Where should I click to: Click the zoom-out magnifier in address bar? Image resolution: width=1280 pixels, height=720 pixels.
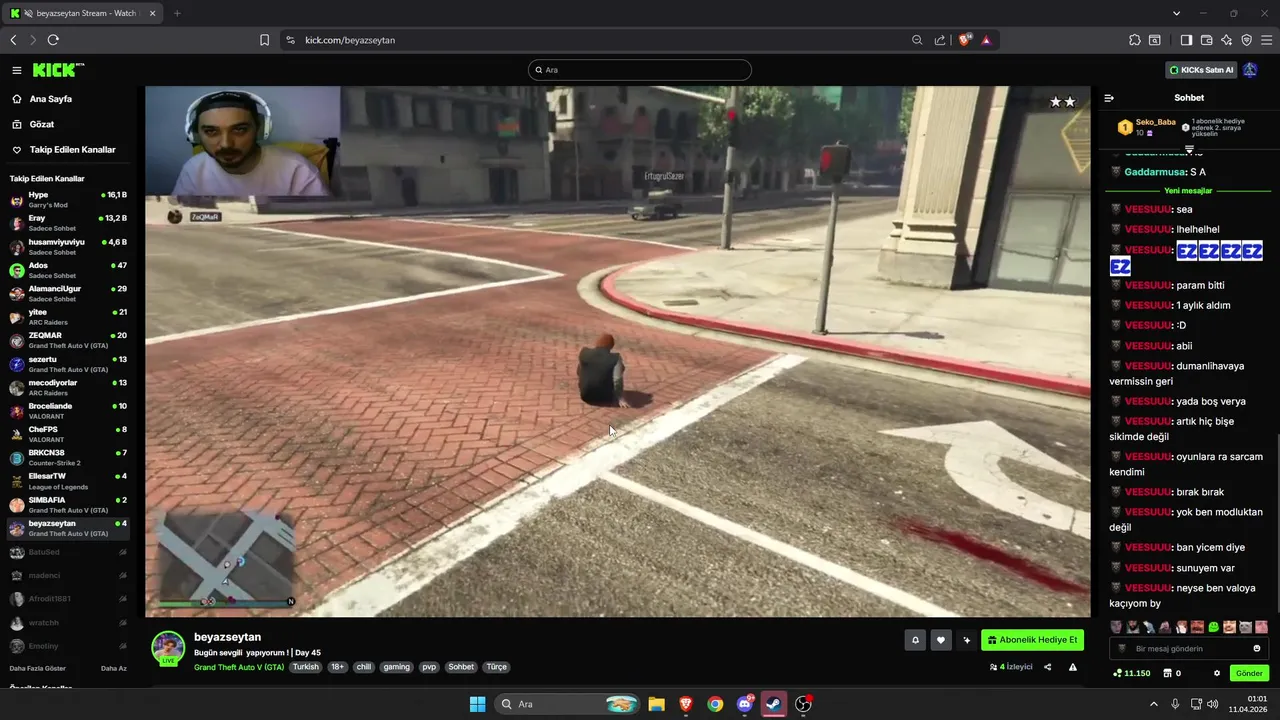point(917,40)
